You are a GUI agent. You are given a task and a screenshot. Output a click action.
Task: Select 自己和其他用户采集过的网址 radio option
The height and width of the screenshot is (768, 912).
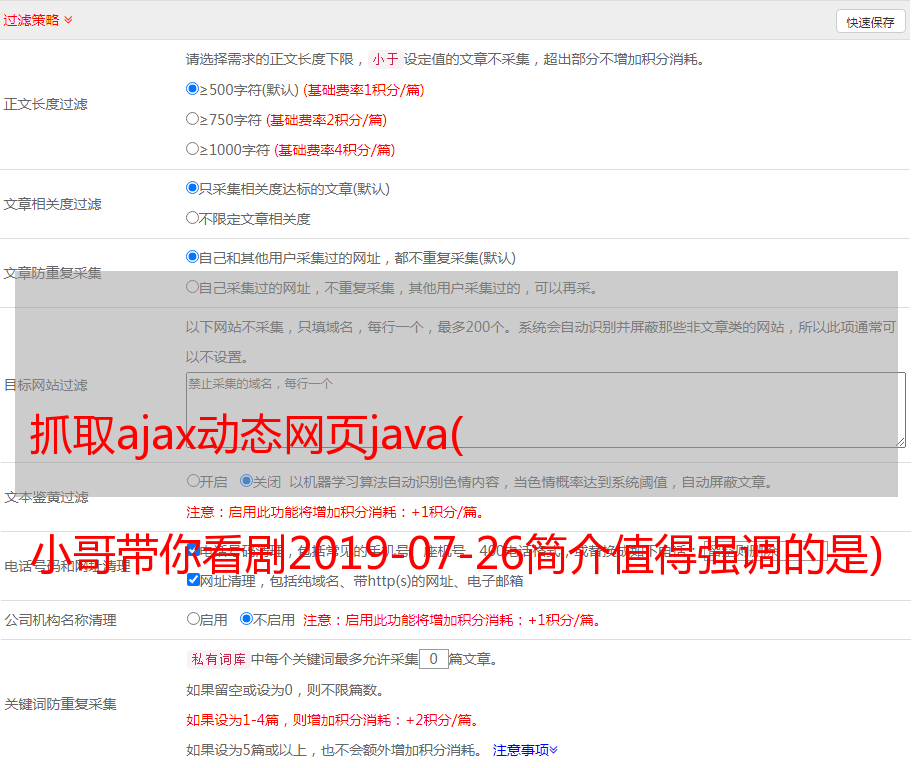[192, 257]
